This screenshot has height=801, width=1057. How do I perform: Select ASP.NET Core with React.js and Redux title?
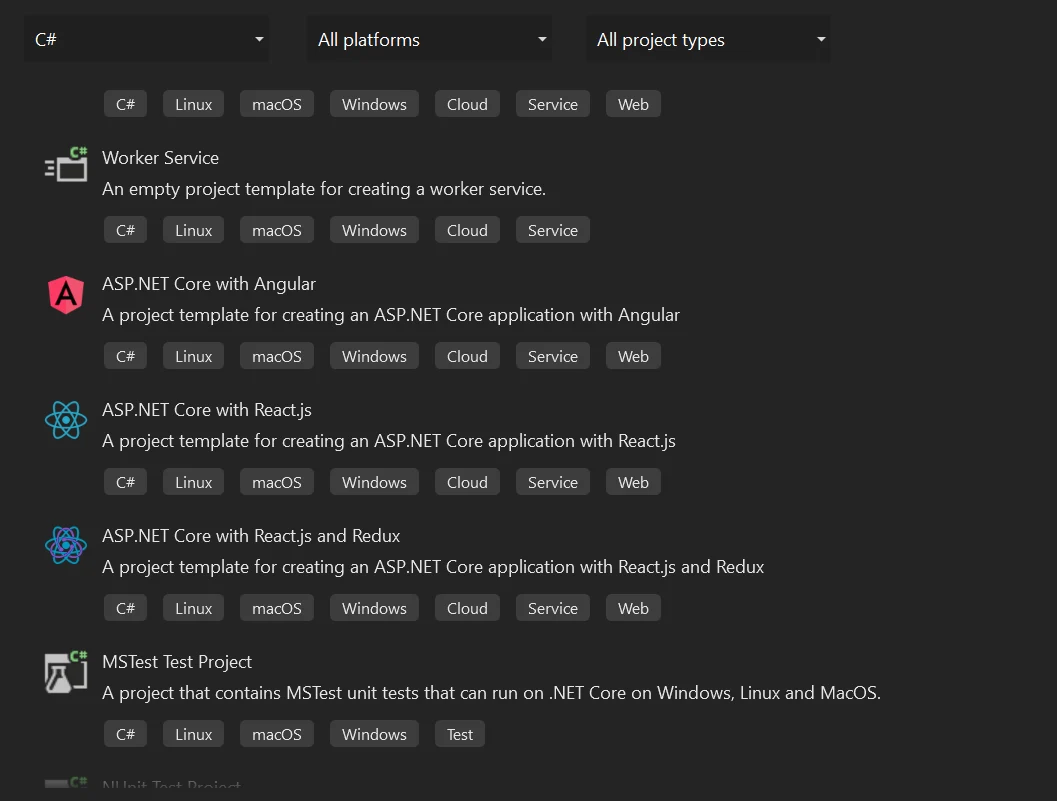click(251, 536)
